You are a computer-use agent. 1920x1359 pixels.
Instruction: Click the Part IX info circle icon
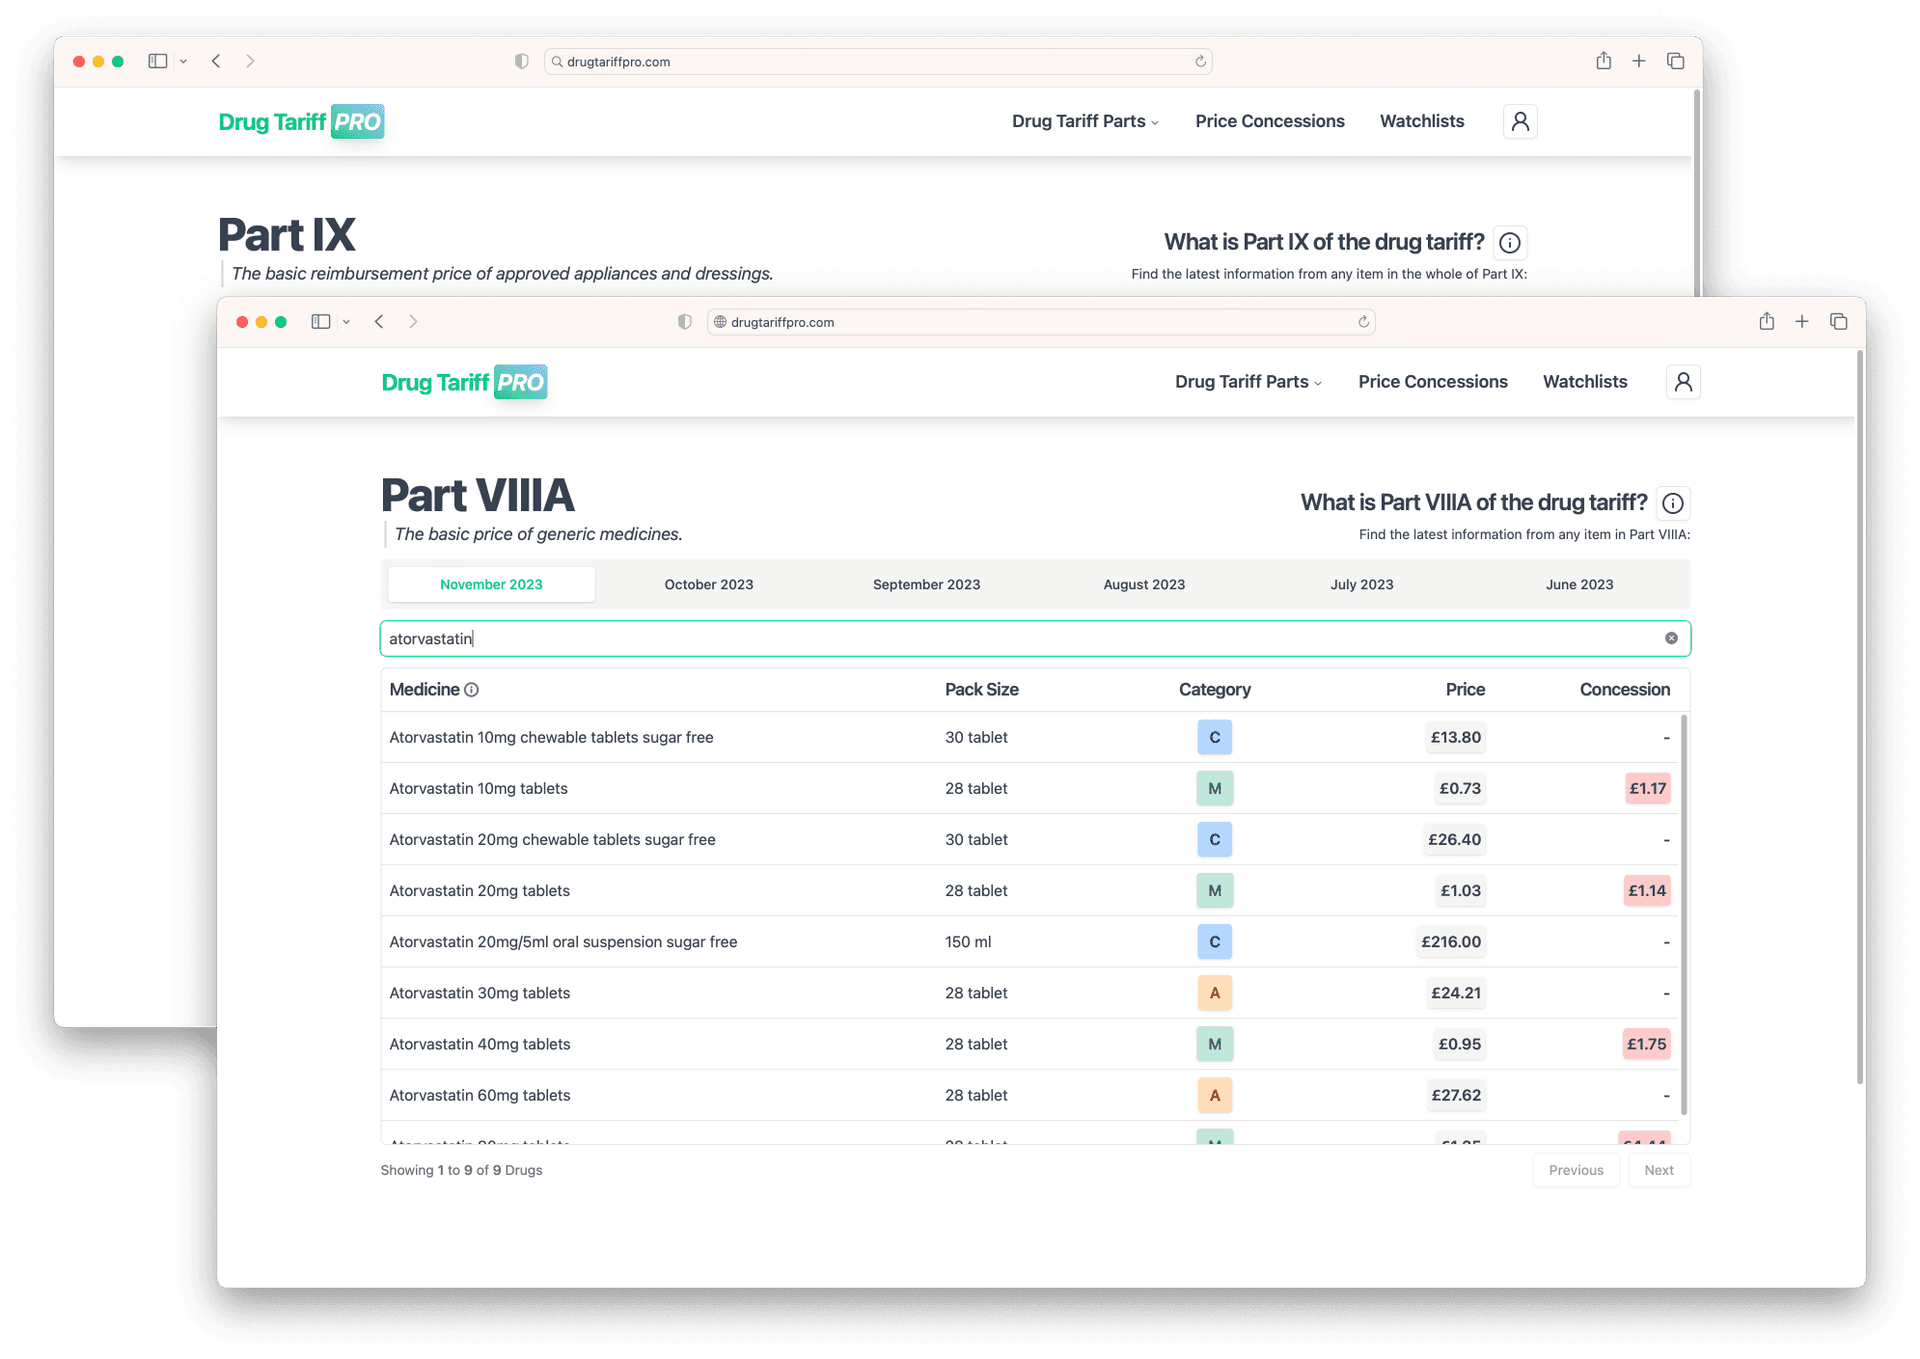[1510, 243]
